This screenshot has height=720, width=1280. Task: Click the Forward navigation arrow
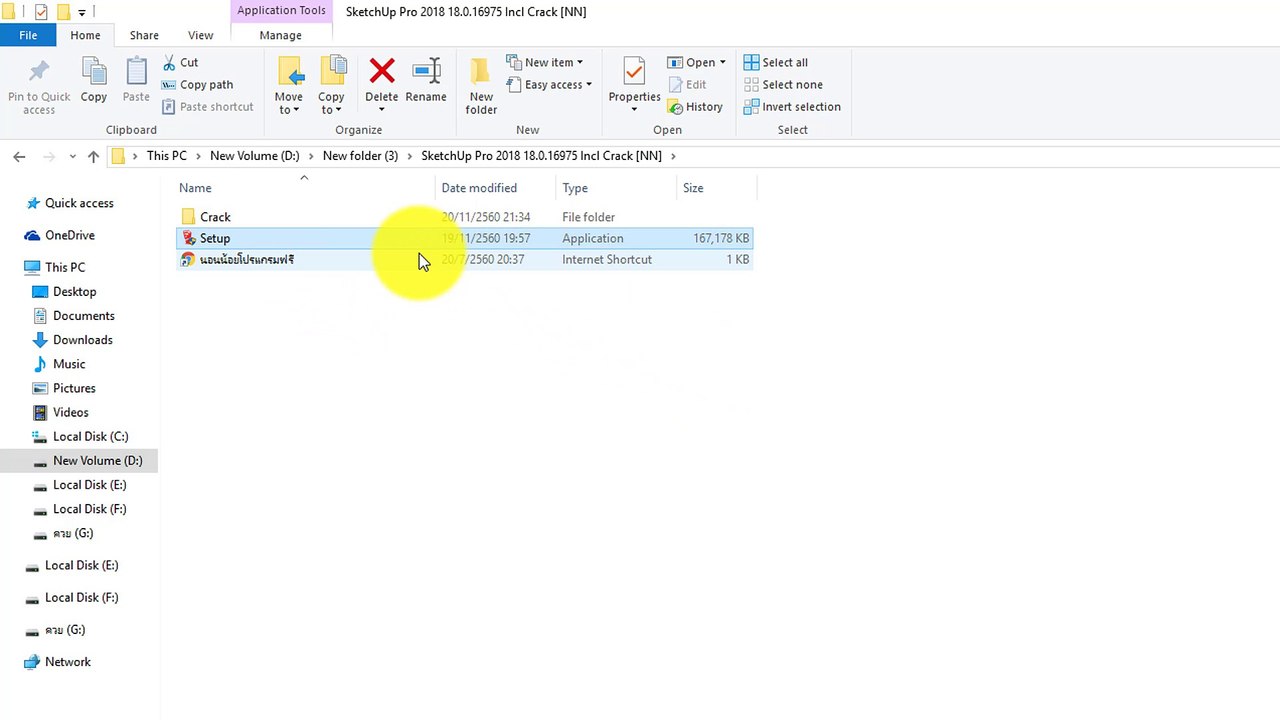point(47,156)
